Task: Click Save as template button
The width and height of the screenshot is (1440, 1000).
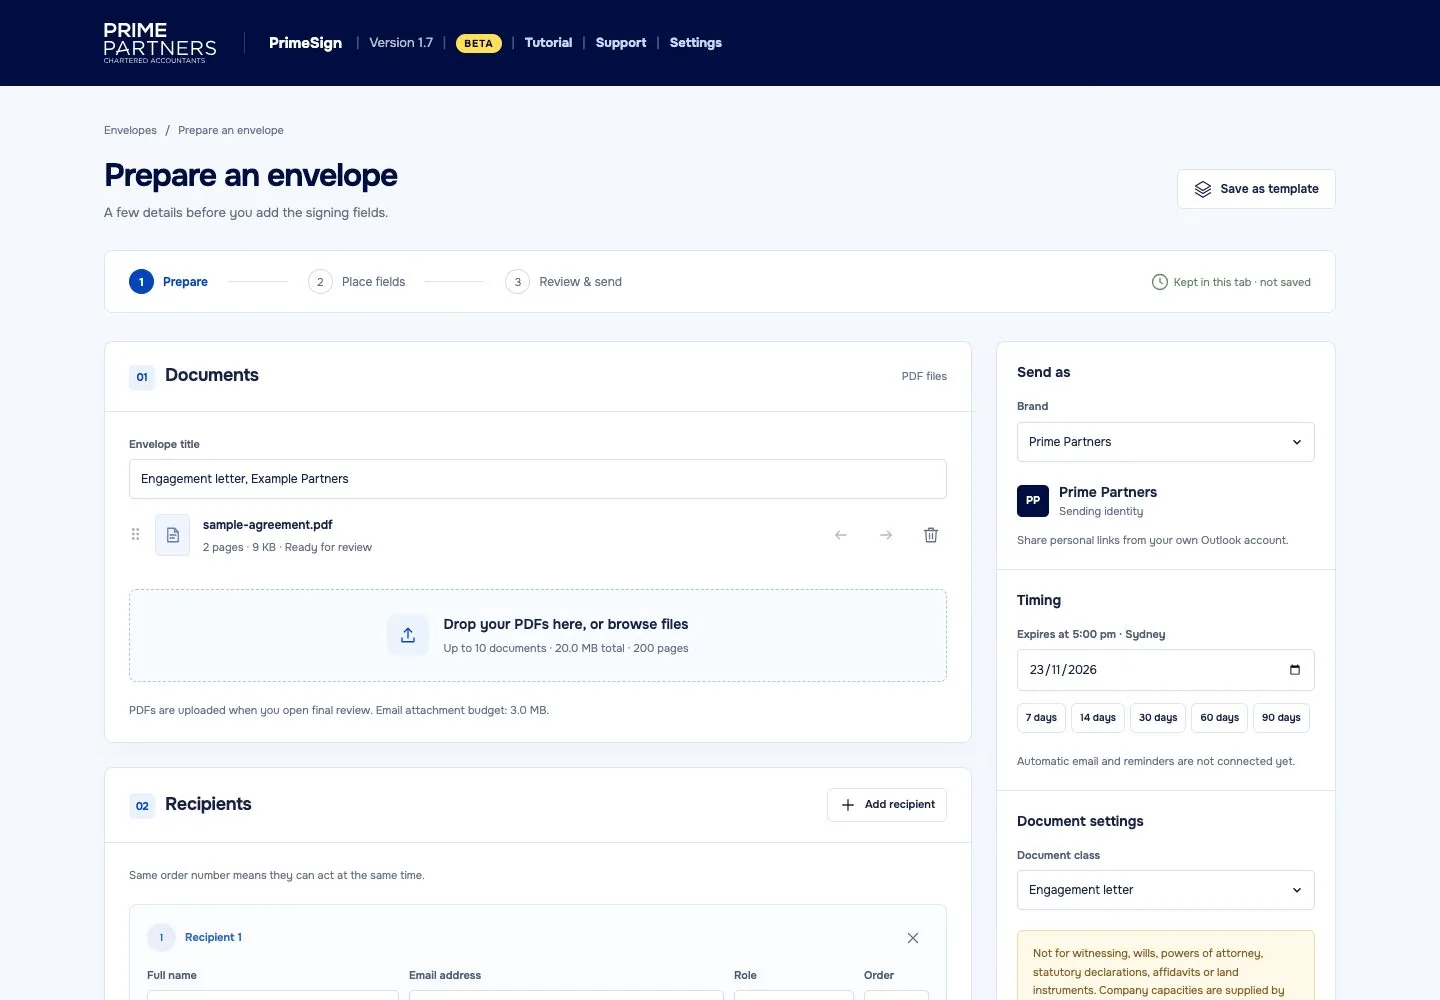Action: tap(1256, 189)
